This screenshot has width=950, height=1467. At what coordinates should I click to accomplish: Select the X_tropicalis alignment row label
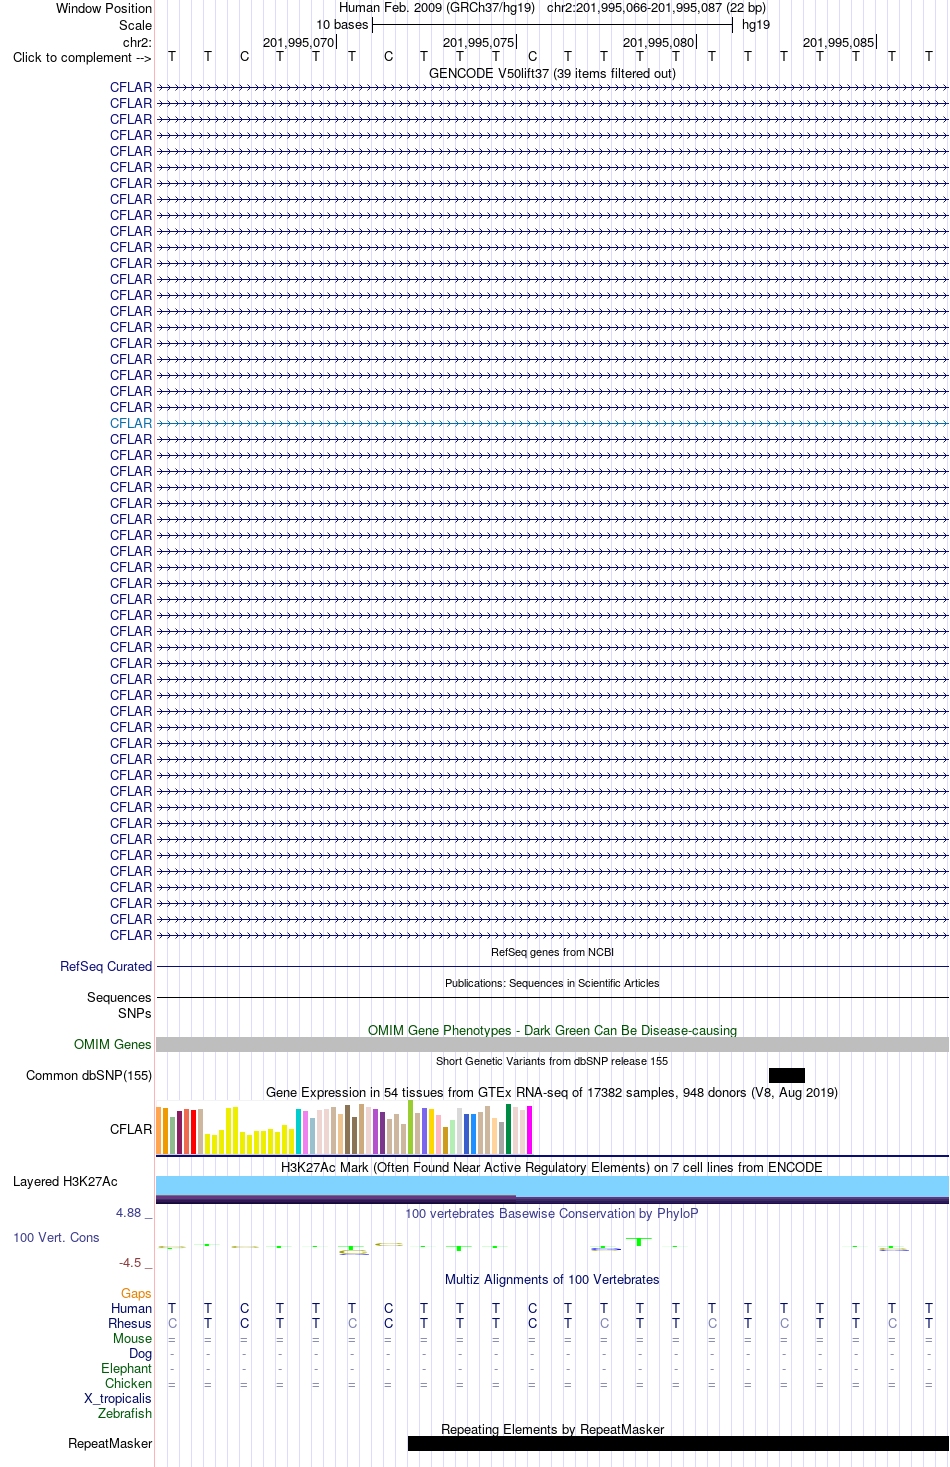[118, 1398]
